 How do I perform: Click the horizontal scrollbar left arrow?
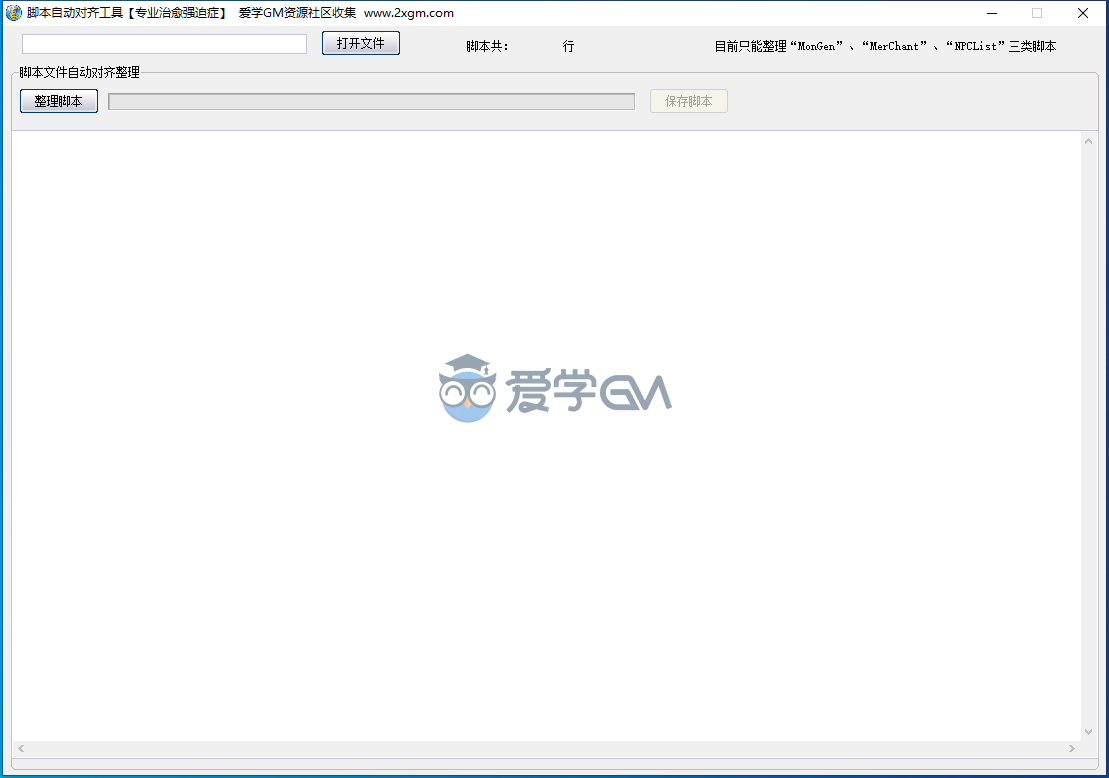[21, 748]
